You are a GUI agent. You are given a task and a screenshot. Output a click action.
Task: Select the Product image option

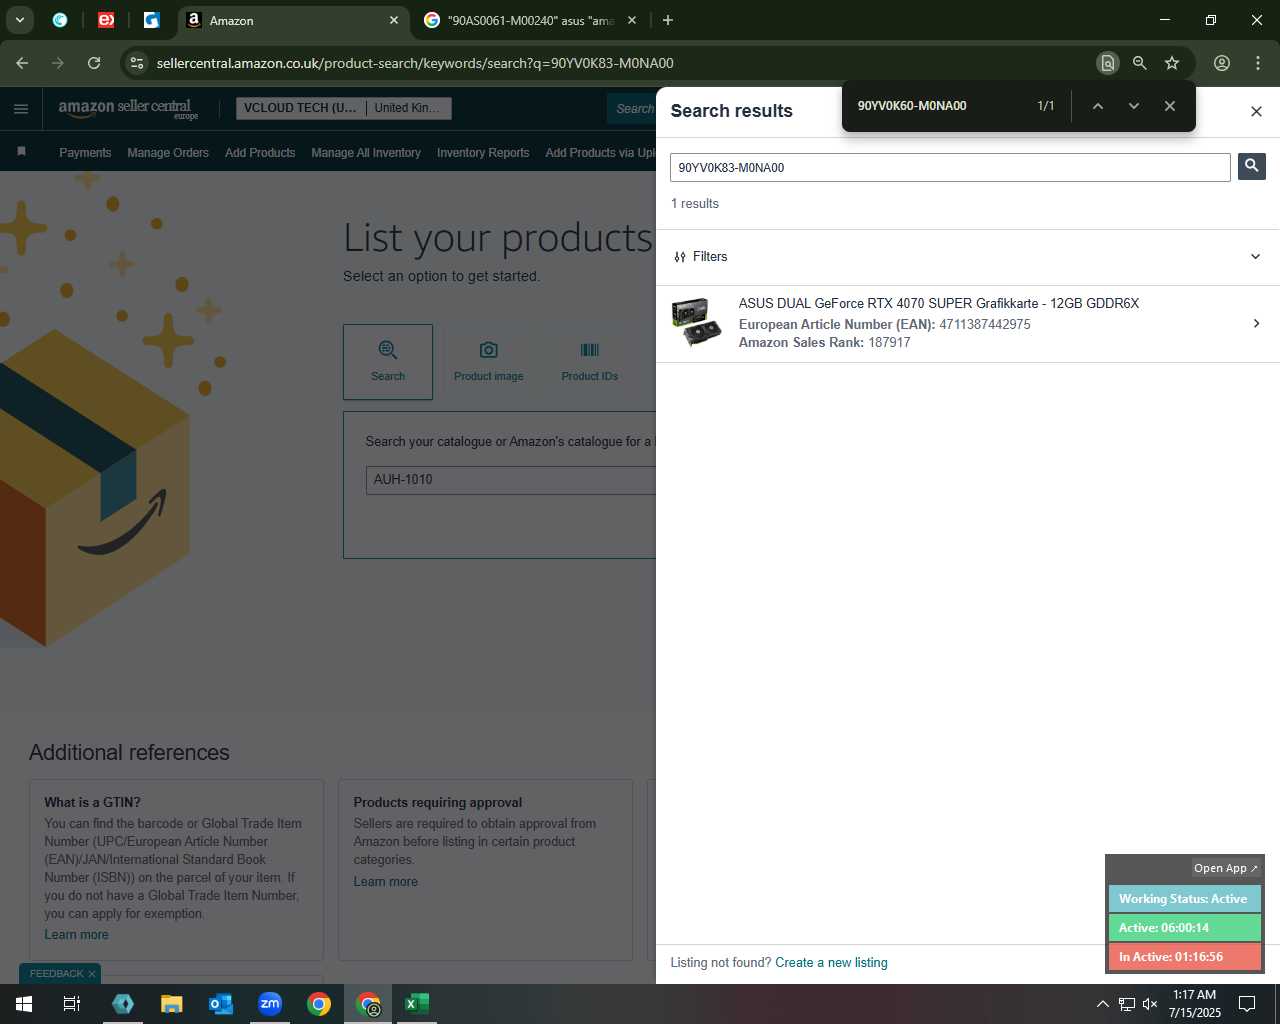click(488, 362)
